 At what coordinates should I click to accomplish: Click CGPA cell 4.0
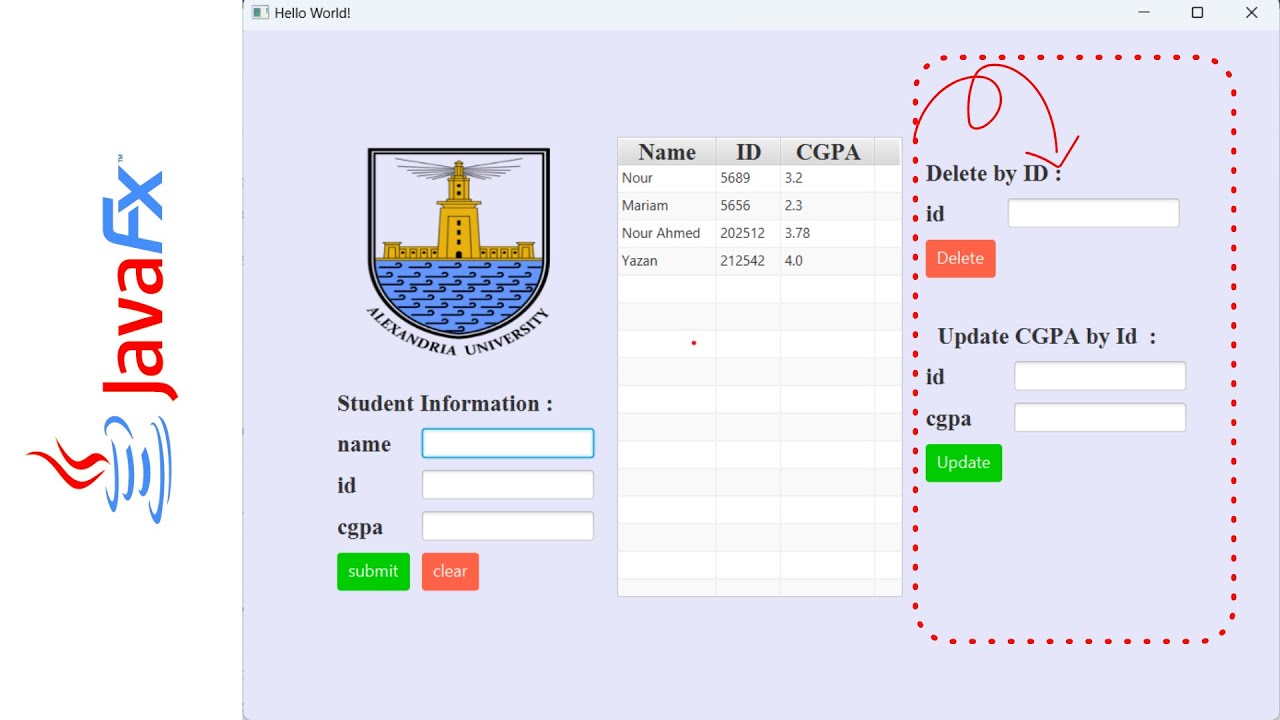827,261
